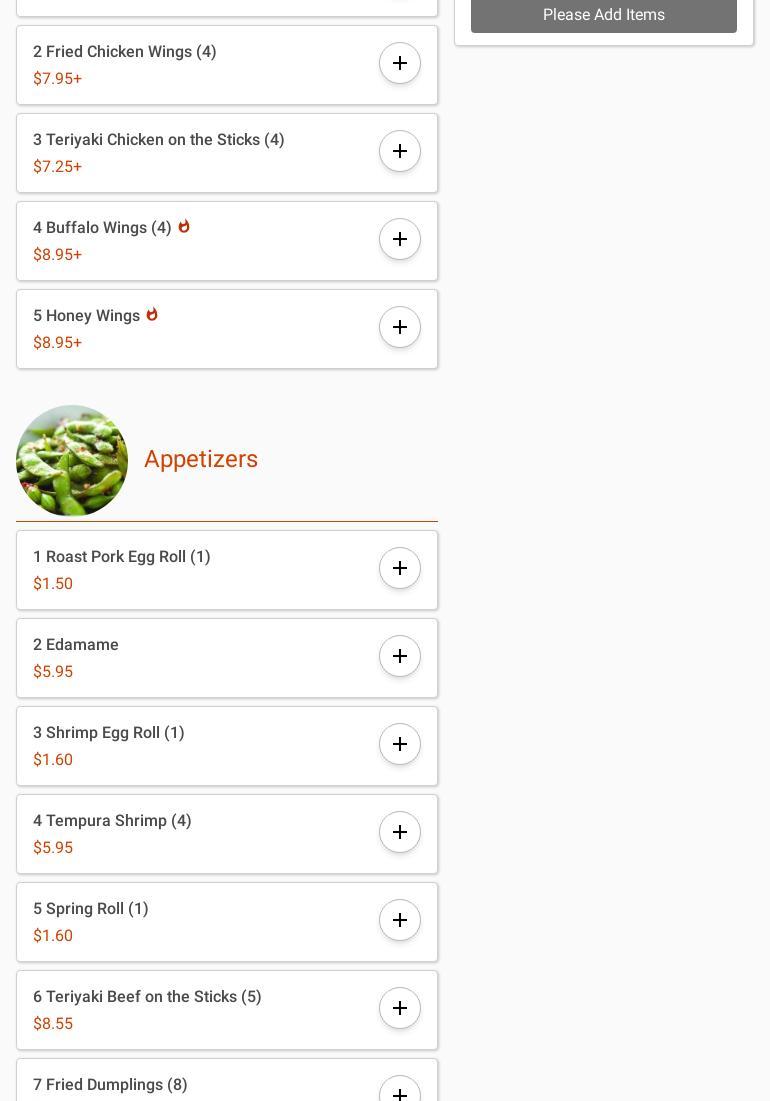Open the Appetizers edamame thumbnail image
The image size is (770, 1101).
[x=72, y=460]
